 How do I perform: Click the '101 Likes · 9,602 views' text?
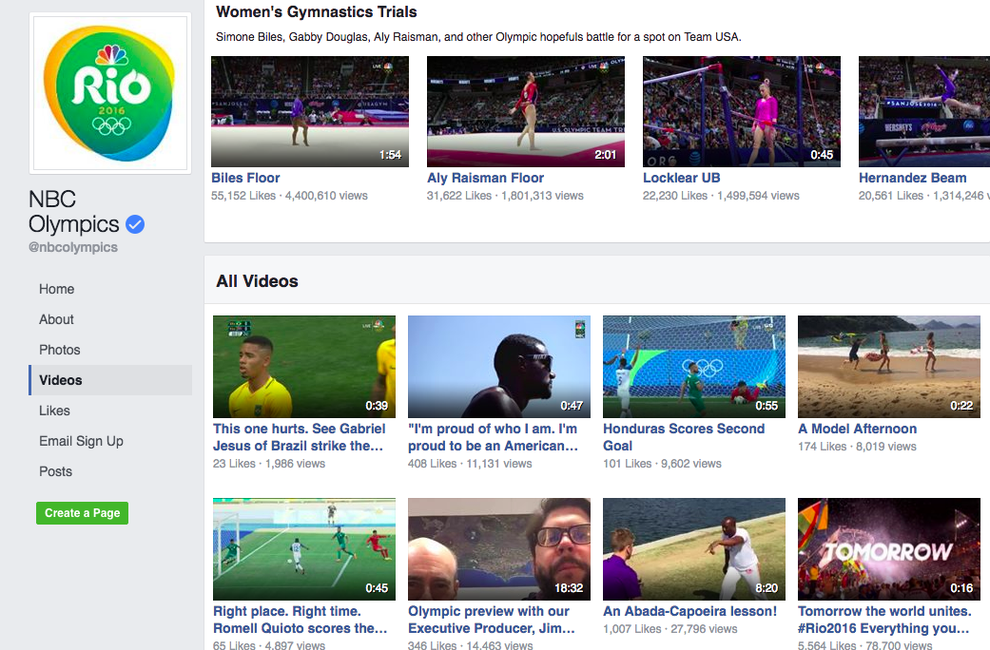tap(662, 464)
